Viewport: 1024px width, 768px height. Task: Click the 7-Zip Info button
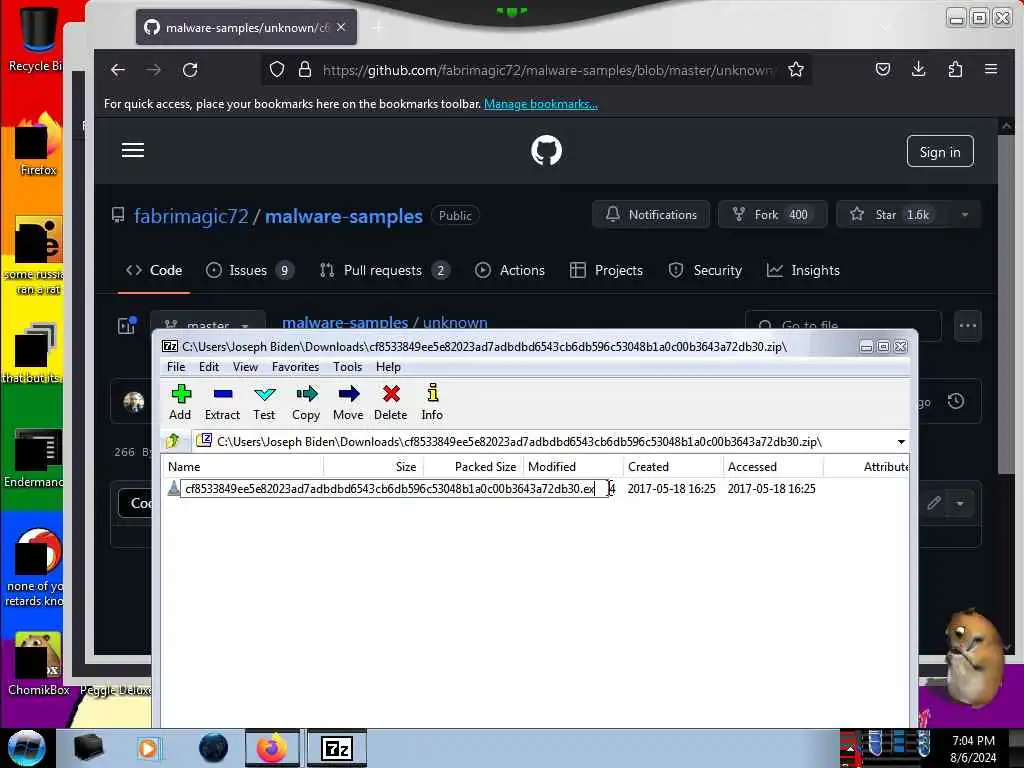pyautogui.click(x=432, y=402)
